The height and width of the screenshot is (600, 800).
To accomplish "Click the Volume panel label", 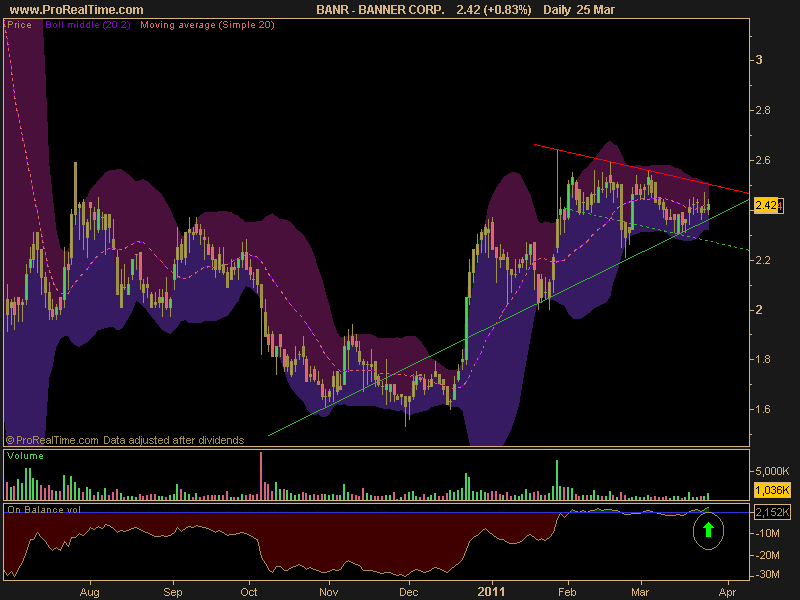I will (x=25, y=456).
